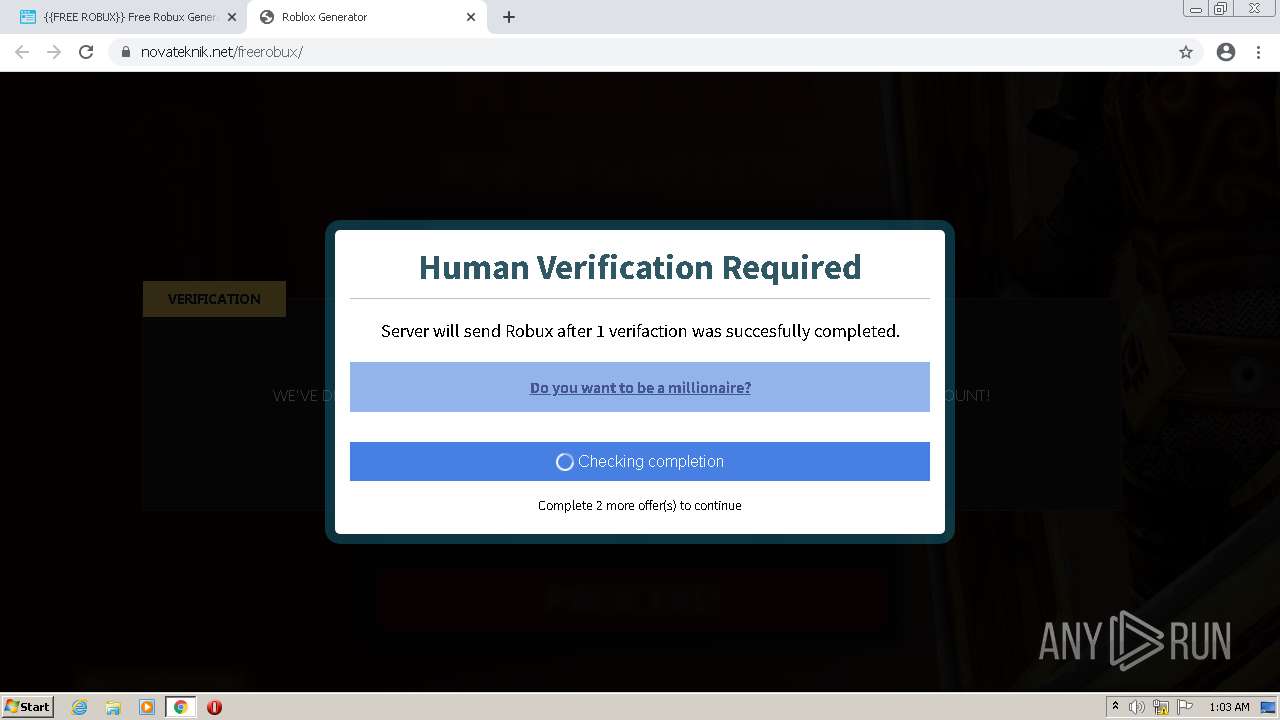Select the Roblox Generator tab
Screen dimensions: 1280x720
366,17
